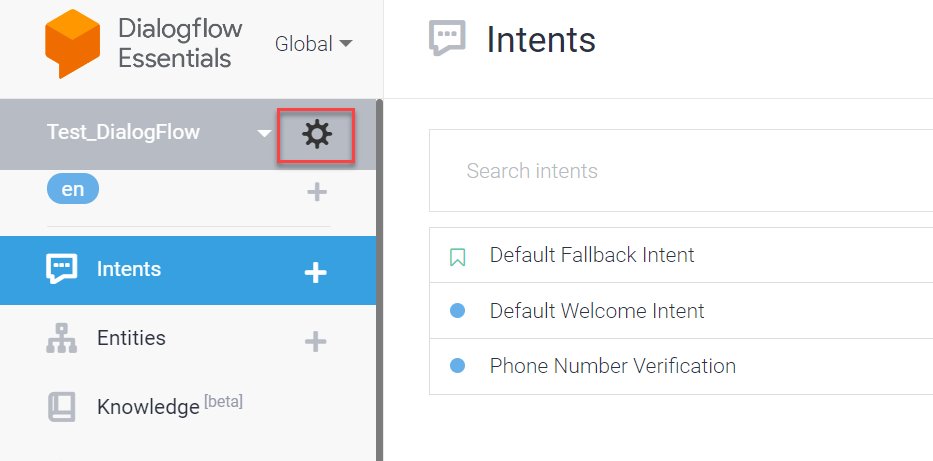Click the Knowledge book sidebar icon
This screenshot has width=933, height=461.
[62, 407]
